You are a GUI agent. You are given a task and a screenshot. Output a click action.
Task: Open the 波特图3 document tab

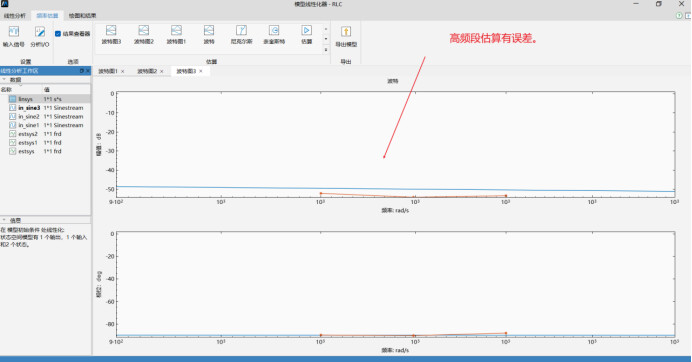click(186, 71)
